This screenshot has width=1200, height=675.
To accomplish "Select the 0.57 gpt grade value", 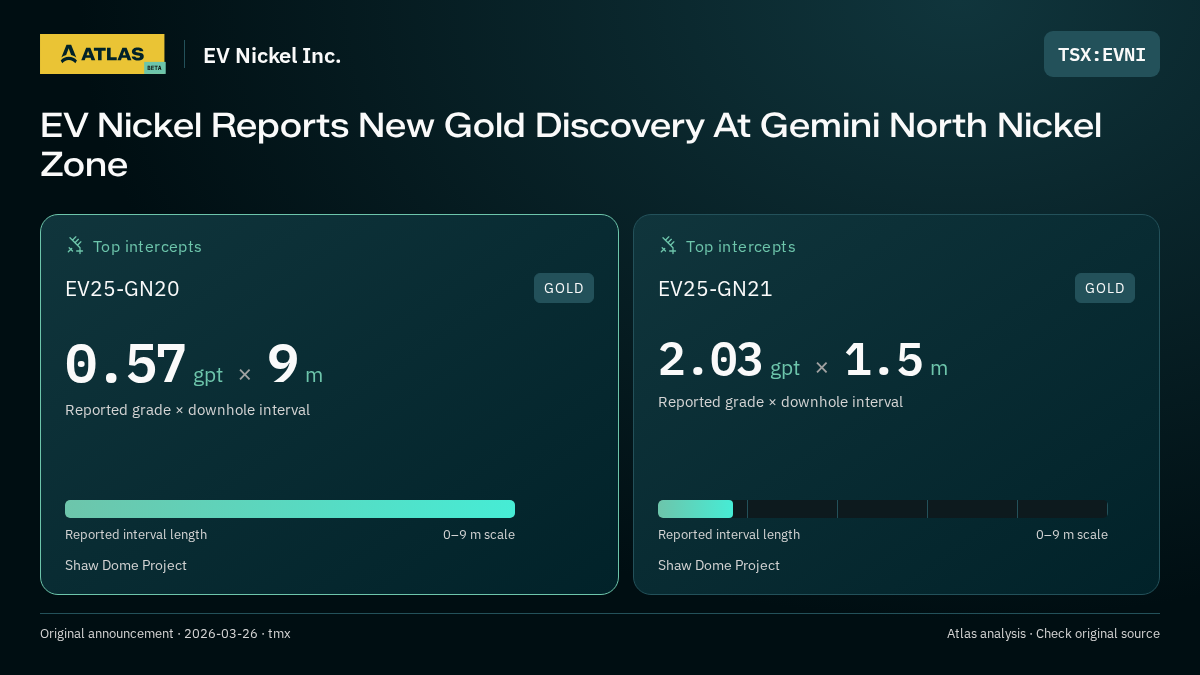I will tap(144, 365).
